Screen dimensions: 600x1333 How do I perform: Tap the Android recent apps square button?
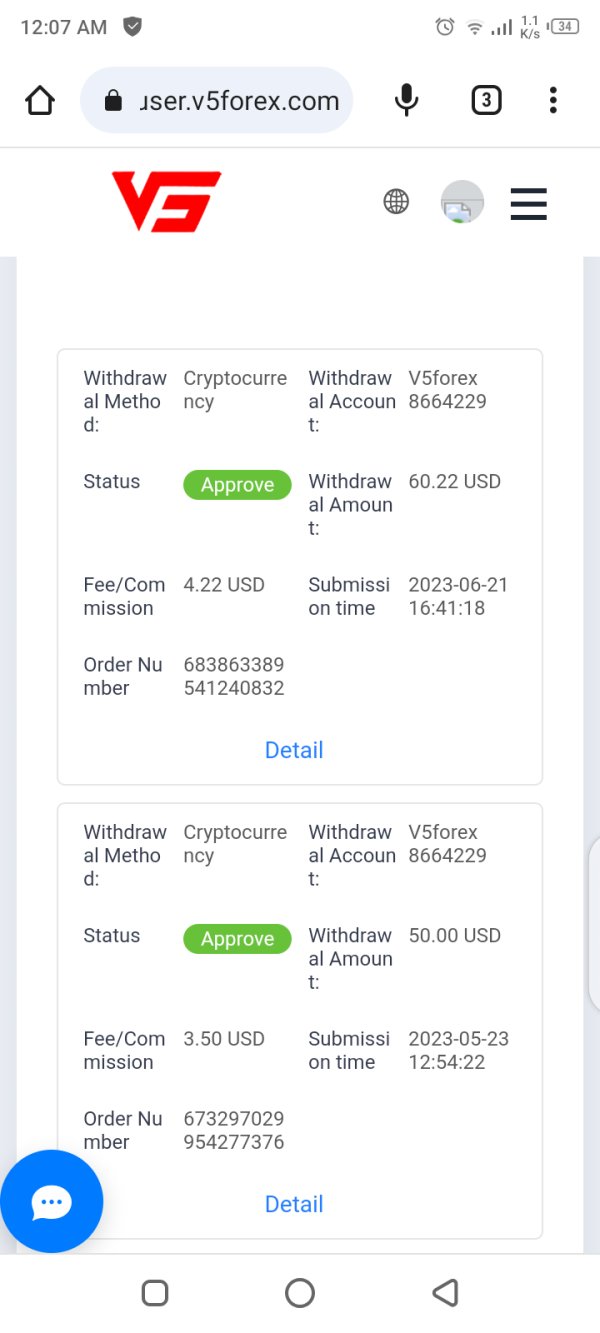click(155, 1293)
